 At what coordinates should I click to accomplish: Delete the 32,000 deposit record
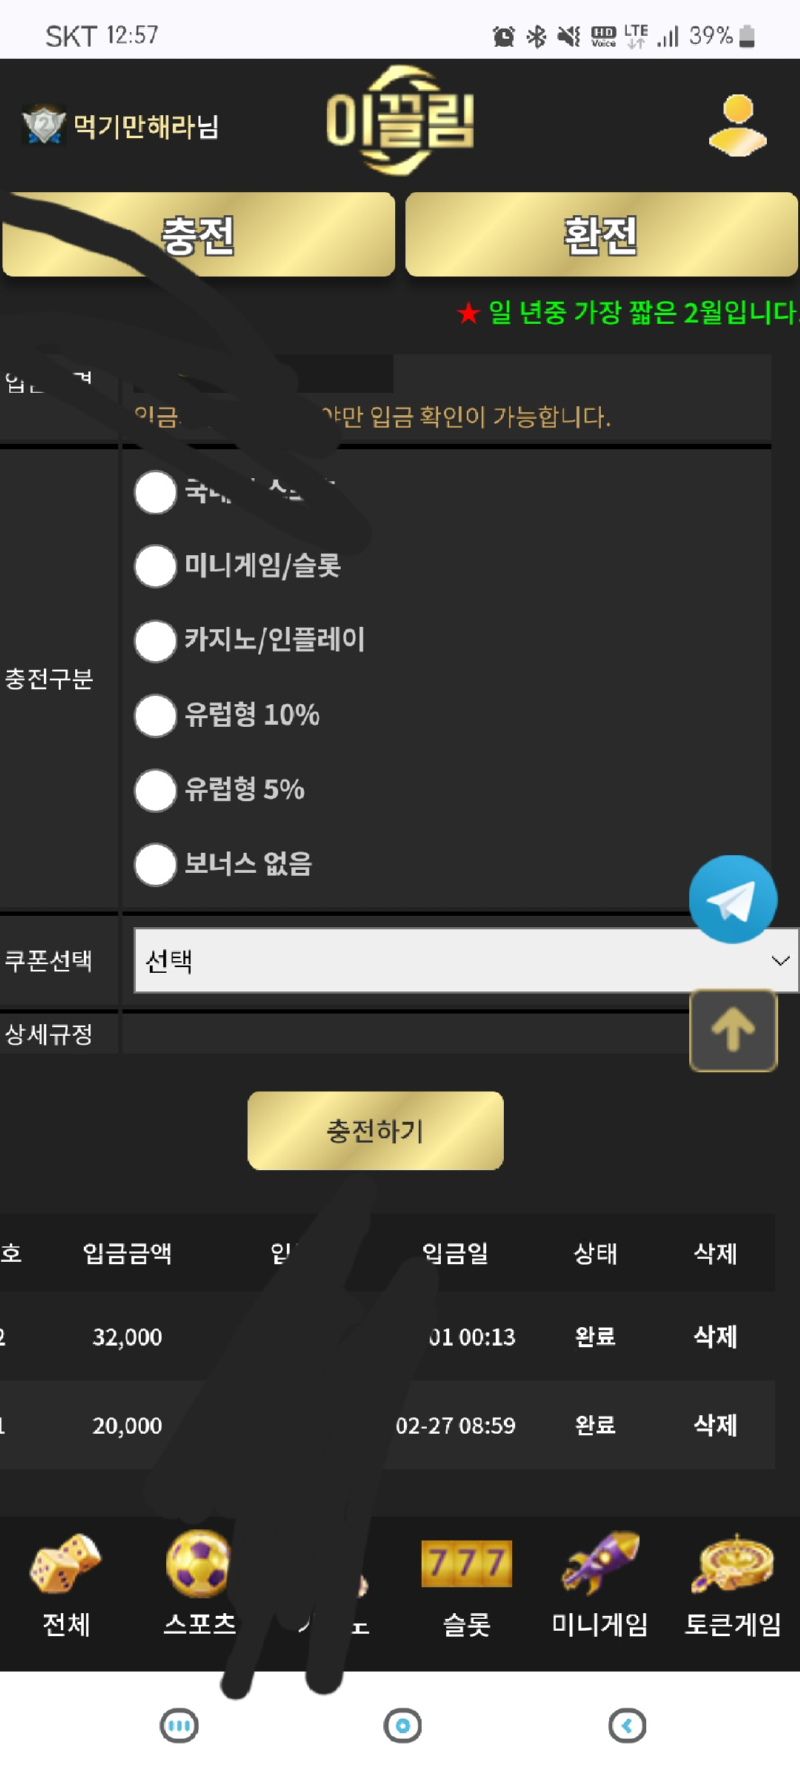(715, 1337)
